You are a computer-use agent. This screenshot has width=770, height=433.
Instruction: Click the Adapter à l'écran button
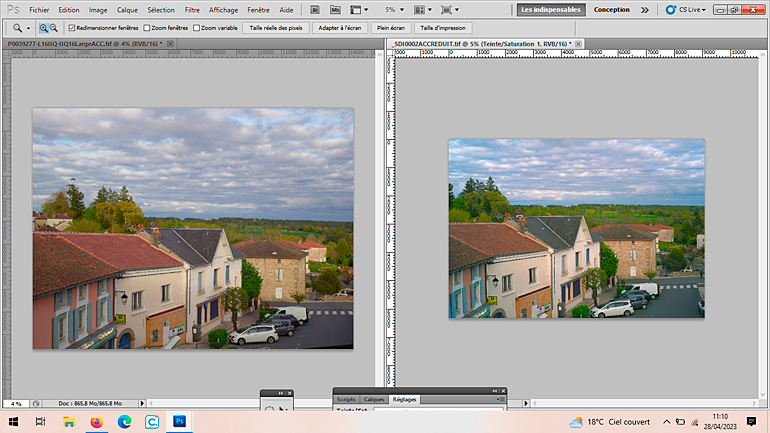tap(340, 28)
